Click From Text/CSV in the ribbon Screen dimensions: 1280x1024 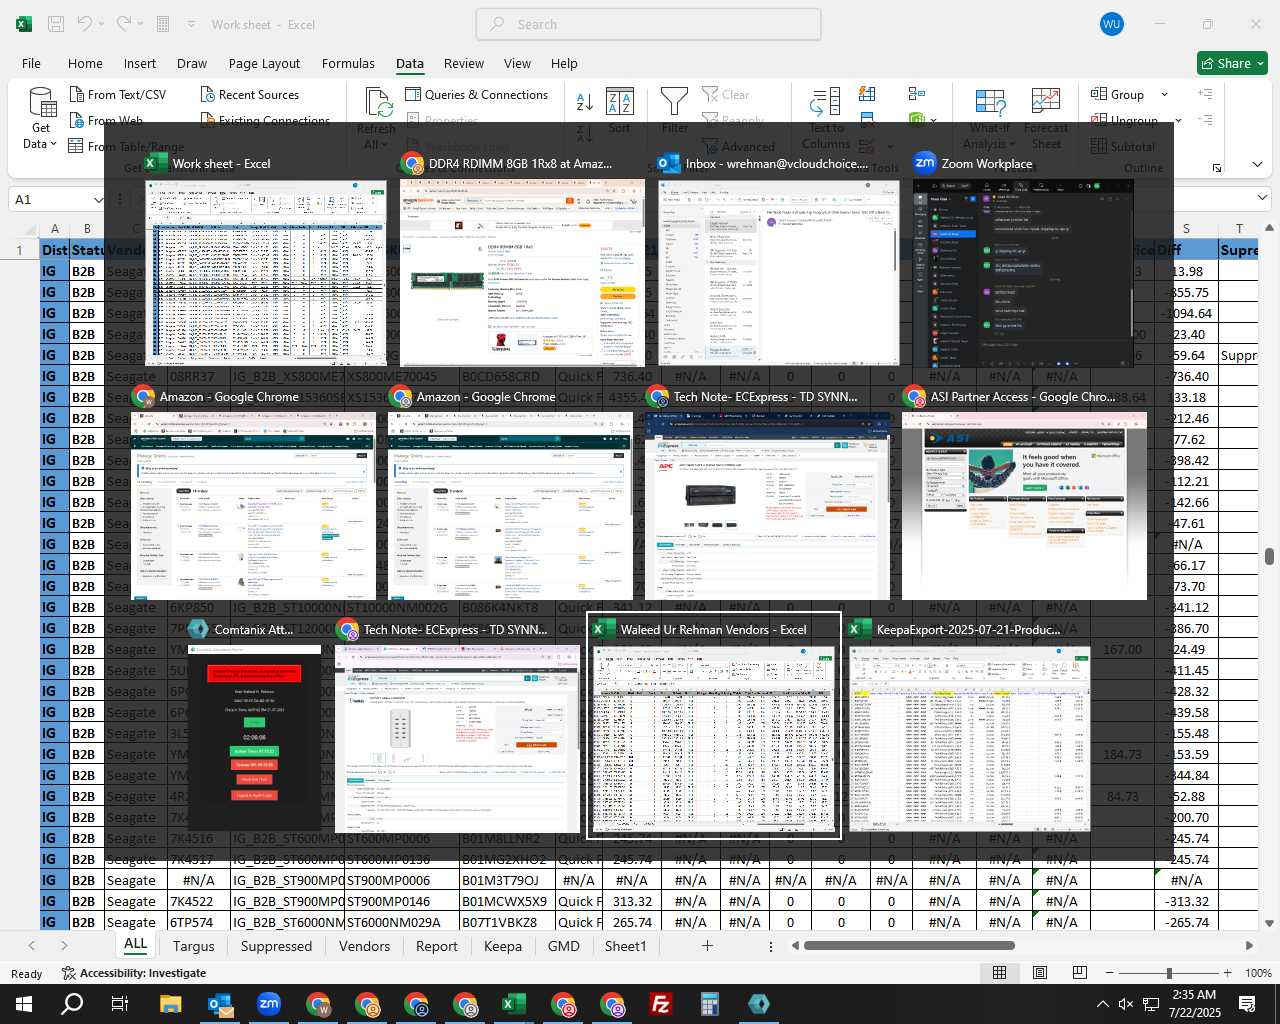118,94
